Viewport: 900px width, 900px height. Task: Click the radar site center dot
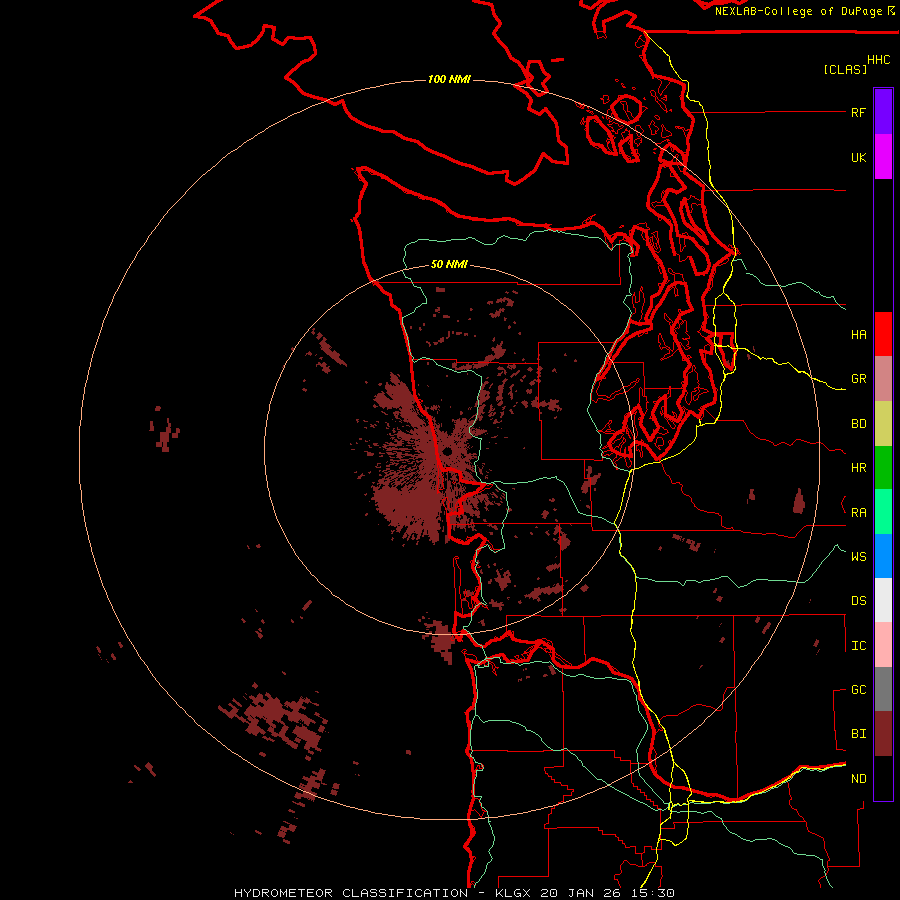(x=448, y=451)
